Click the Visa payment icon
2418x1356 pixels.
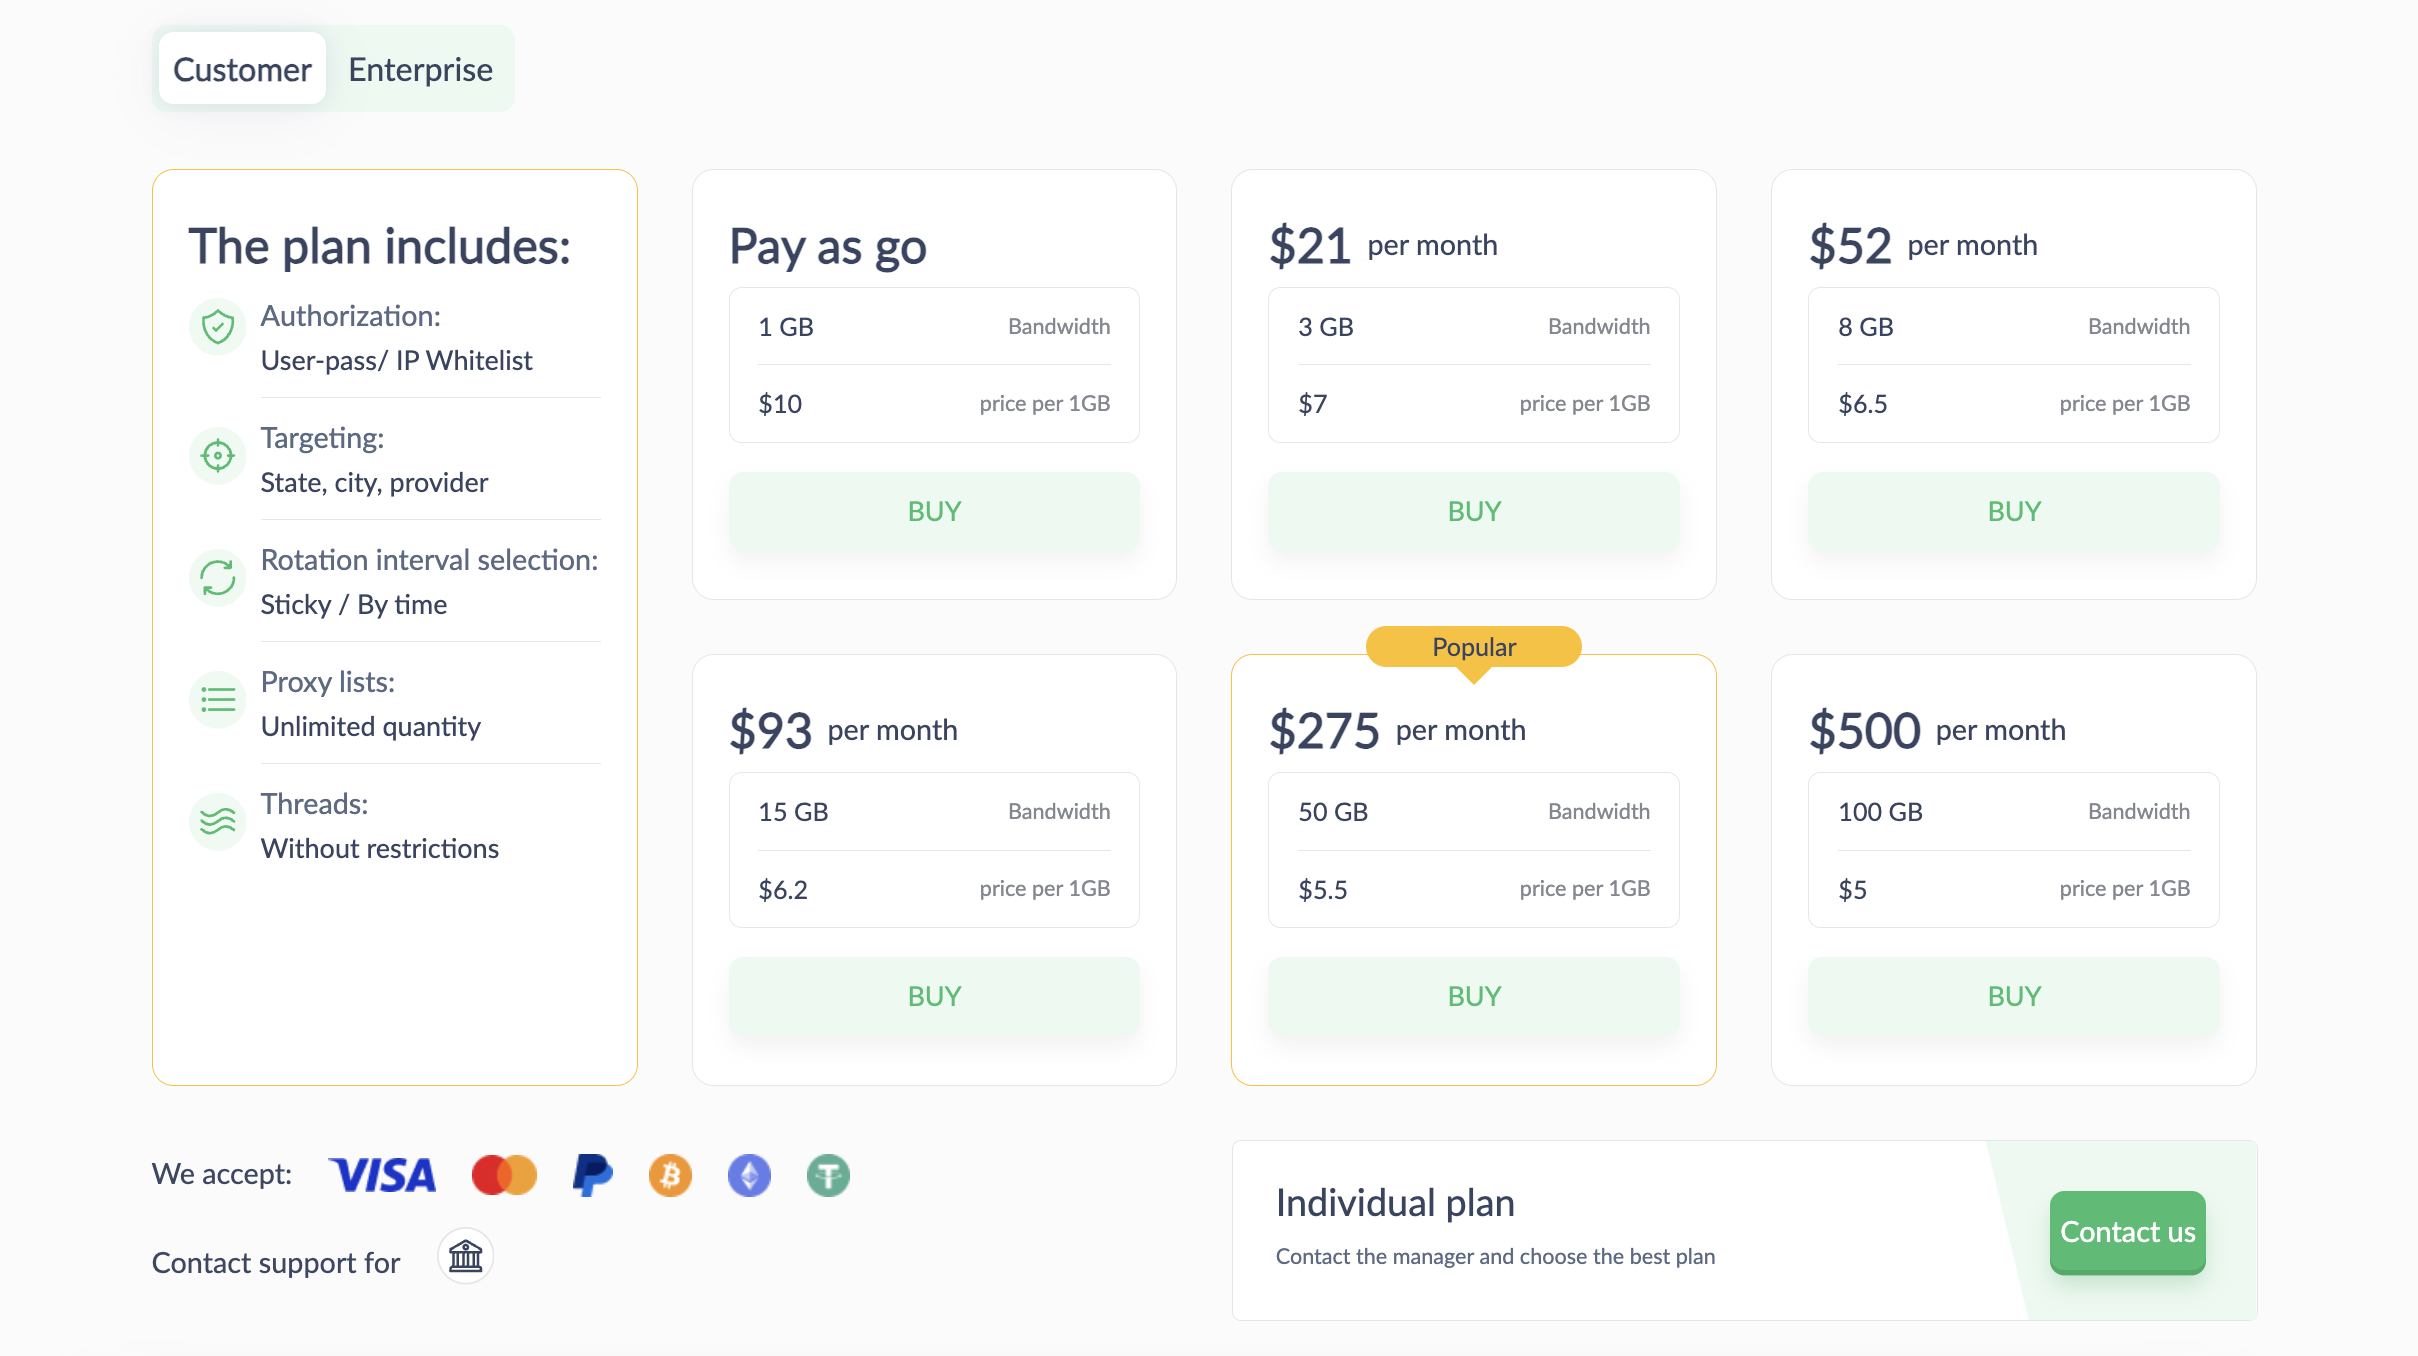pyautogui.click(x=382, y=1175)
